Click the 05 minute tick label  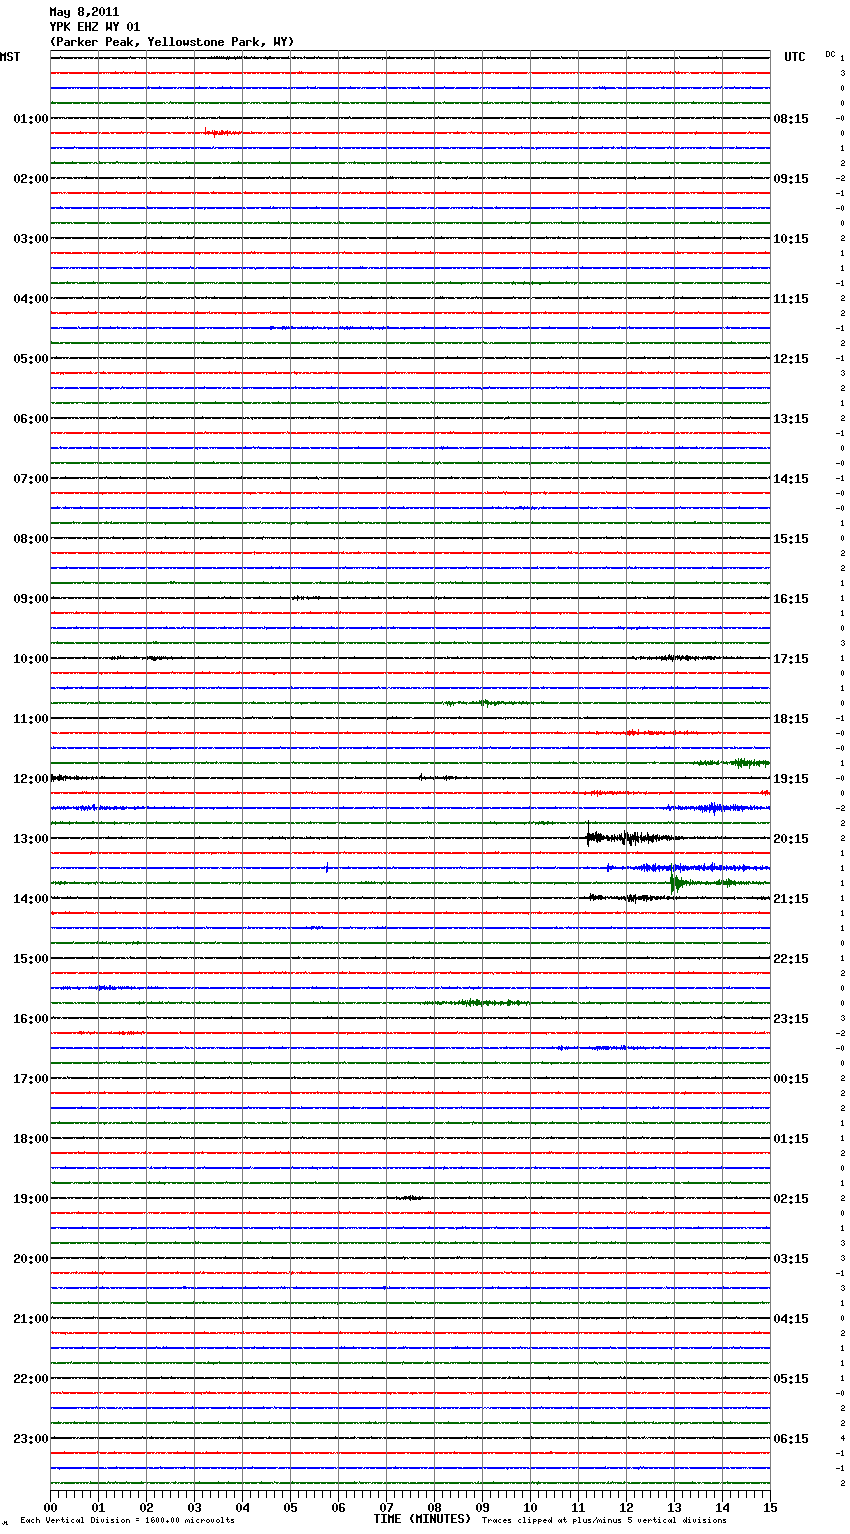click(x=290, y=1507)
